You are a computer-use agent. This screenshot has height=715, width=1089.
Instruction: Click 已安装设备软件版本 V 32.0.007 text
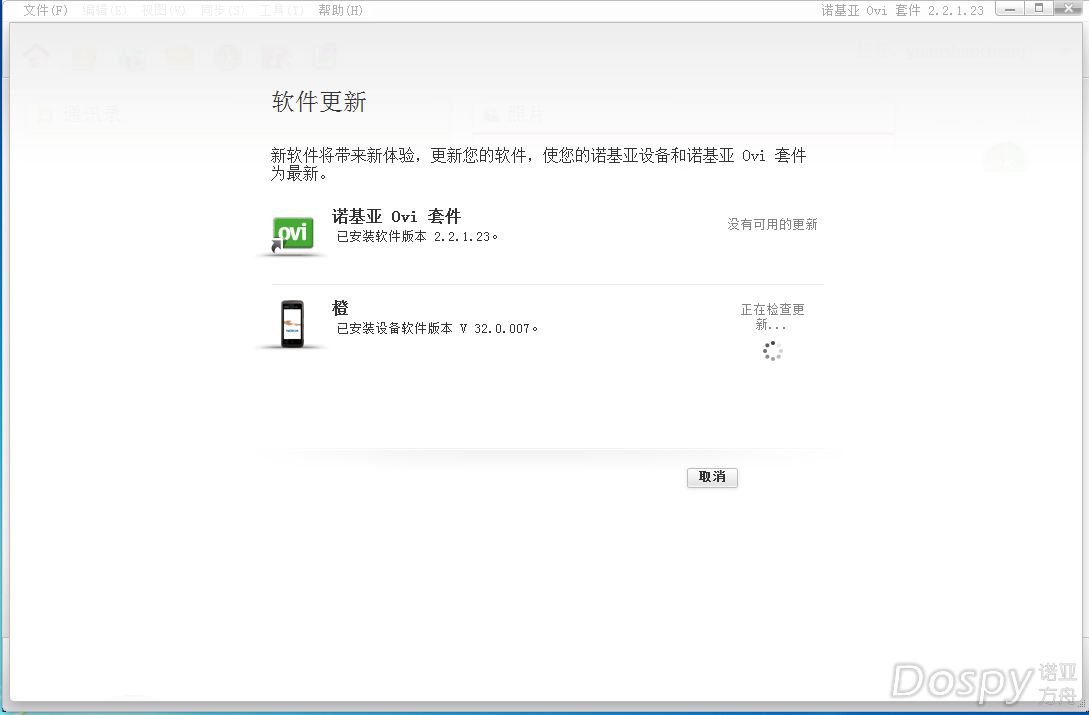click(438, 329)
